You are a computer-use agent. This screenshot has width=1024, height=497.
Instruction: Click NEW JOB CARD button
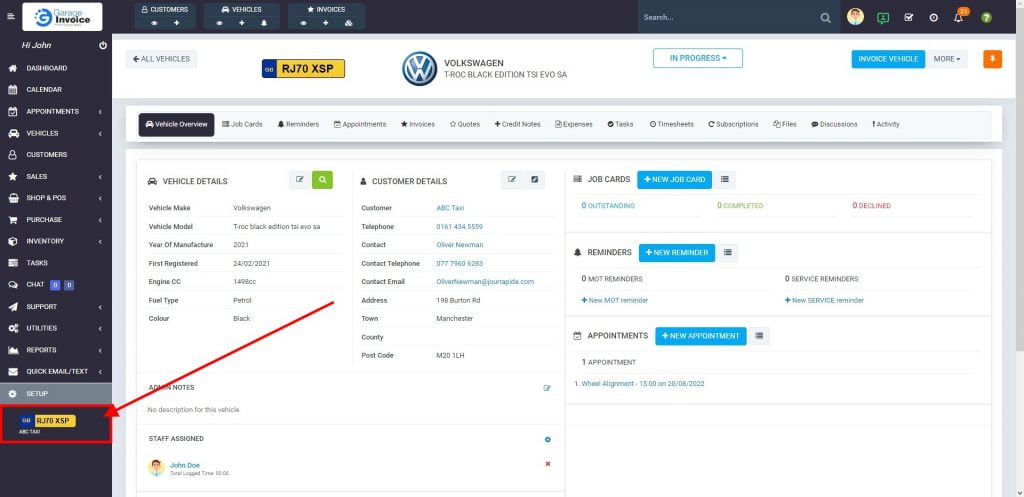point(675,180)
